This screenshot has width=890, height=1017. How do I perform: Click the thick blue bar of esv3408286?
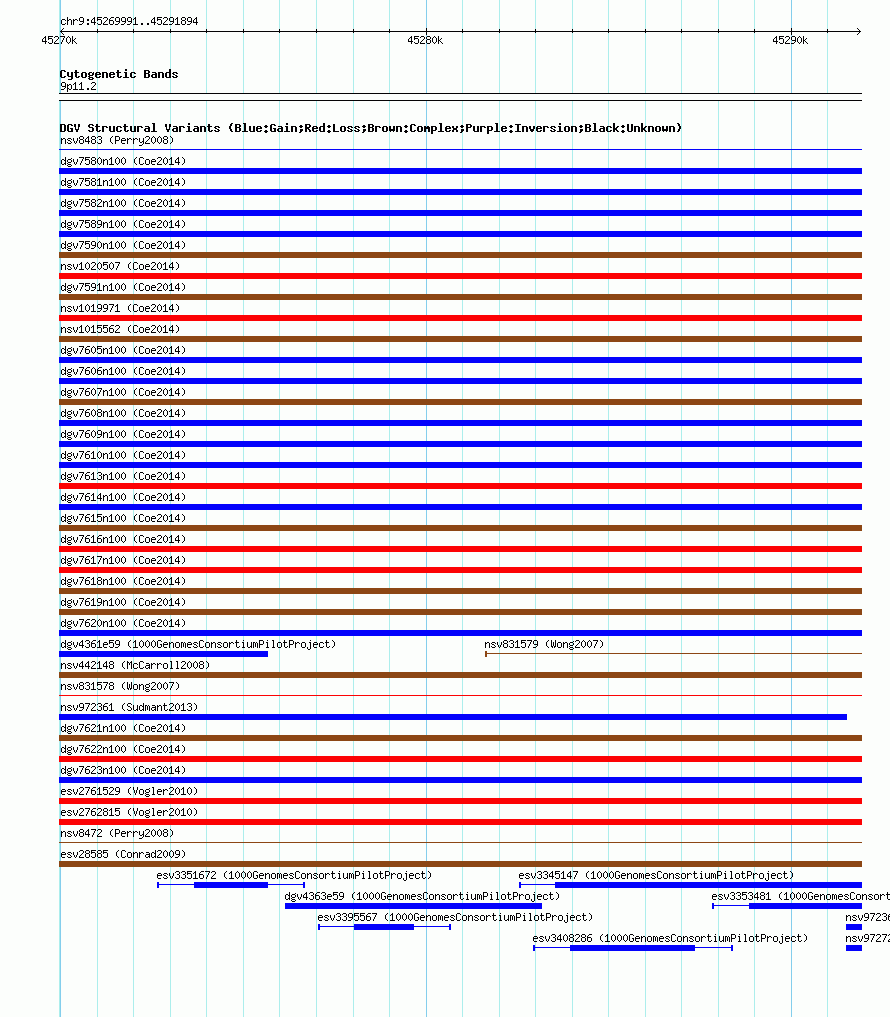point(632,948)
